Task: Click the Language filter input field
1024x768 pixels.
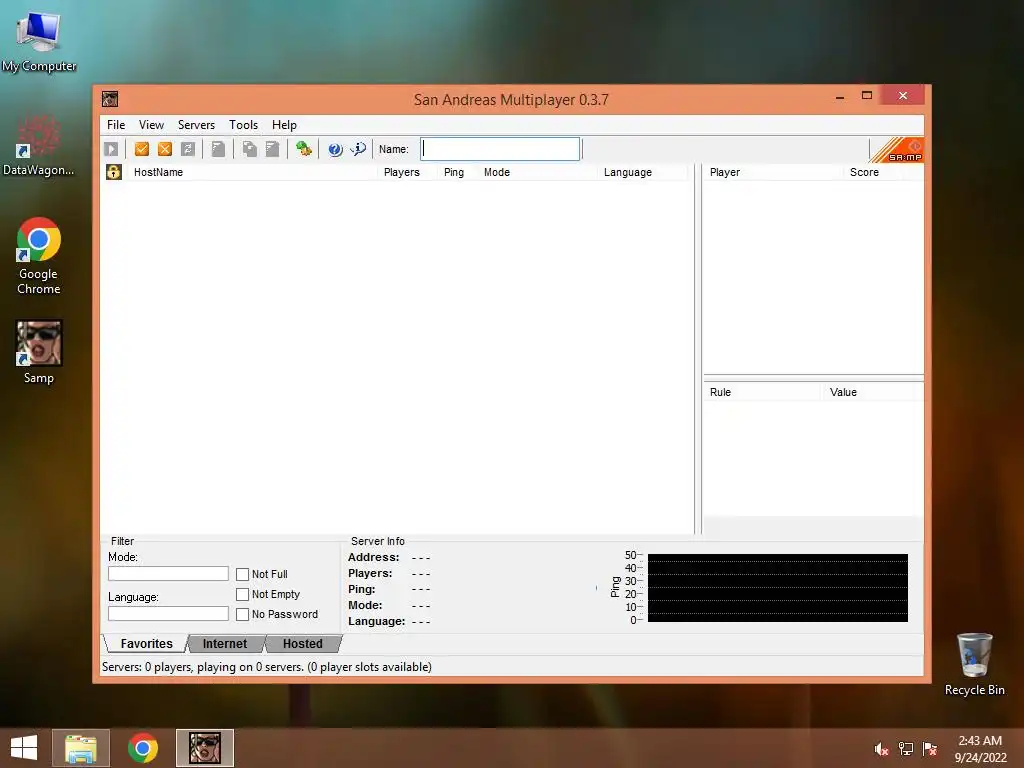Action: point(168,613)
